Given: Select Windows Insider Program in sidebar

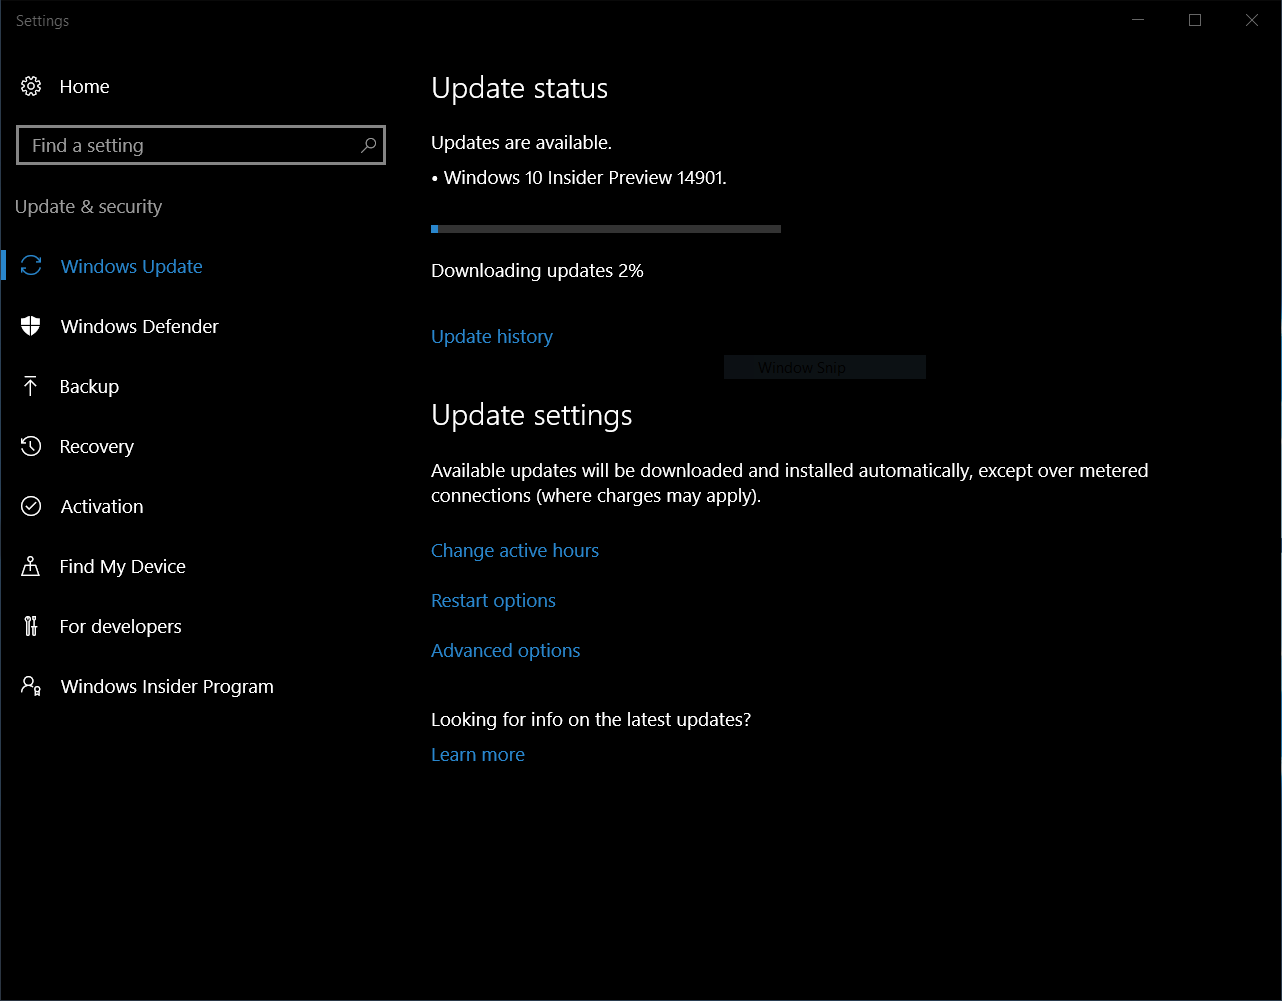Looking at the screenshot, I should pyautogui.click(x=166, y=687).
